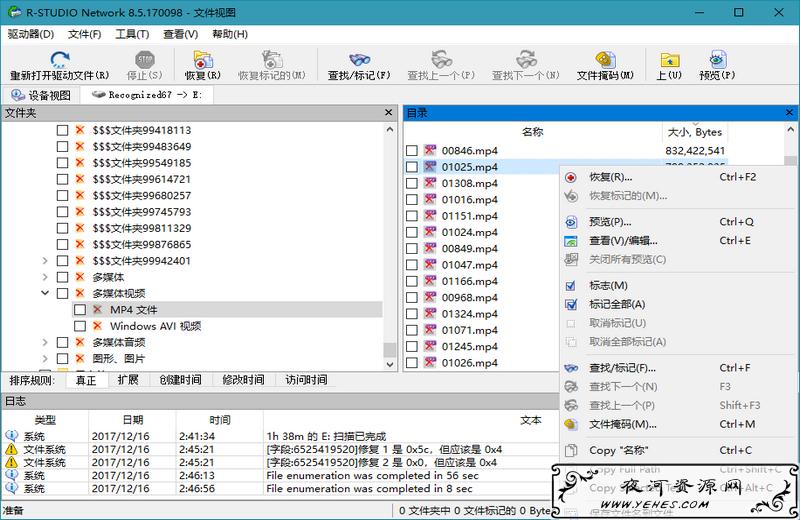The width and height of the screenshot is (800, 520).
Task: Click the warning icon of first 文件系统 log row
Action: coord(11,449)
